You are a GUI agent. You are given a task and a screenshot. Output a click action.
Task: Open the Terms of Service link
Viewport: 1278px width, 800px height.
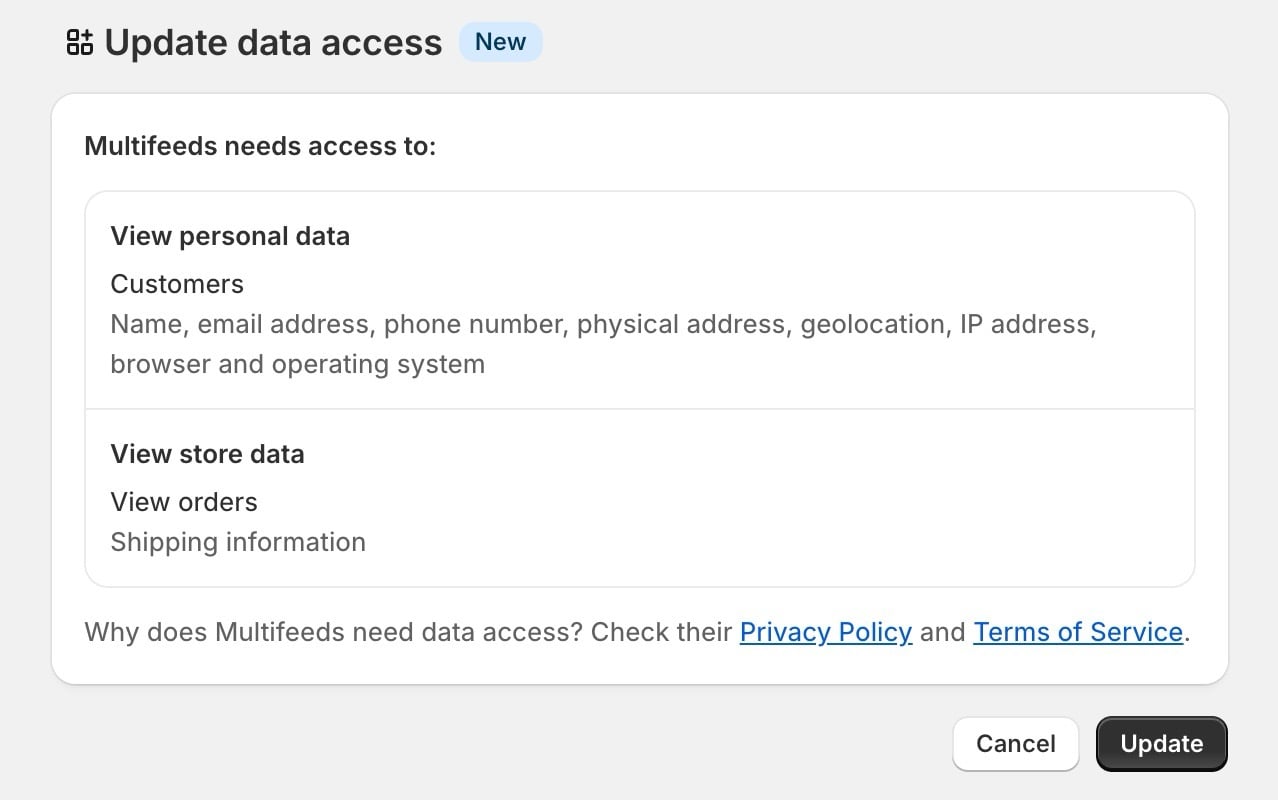click(1078, 632)
